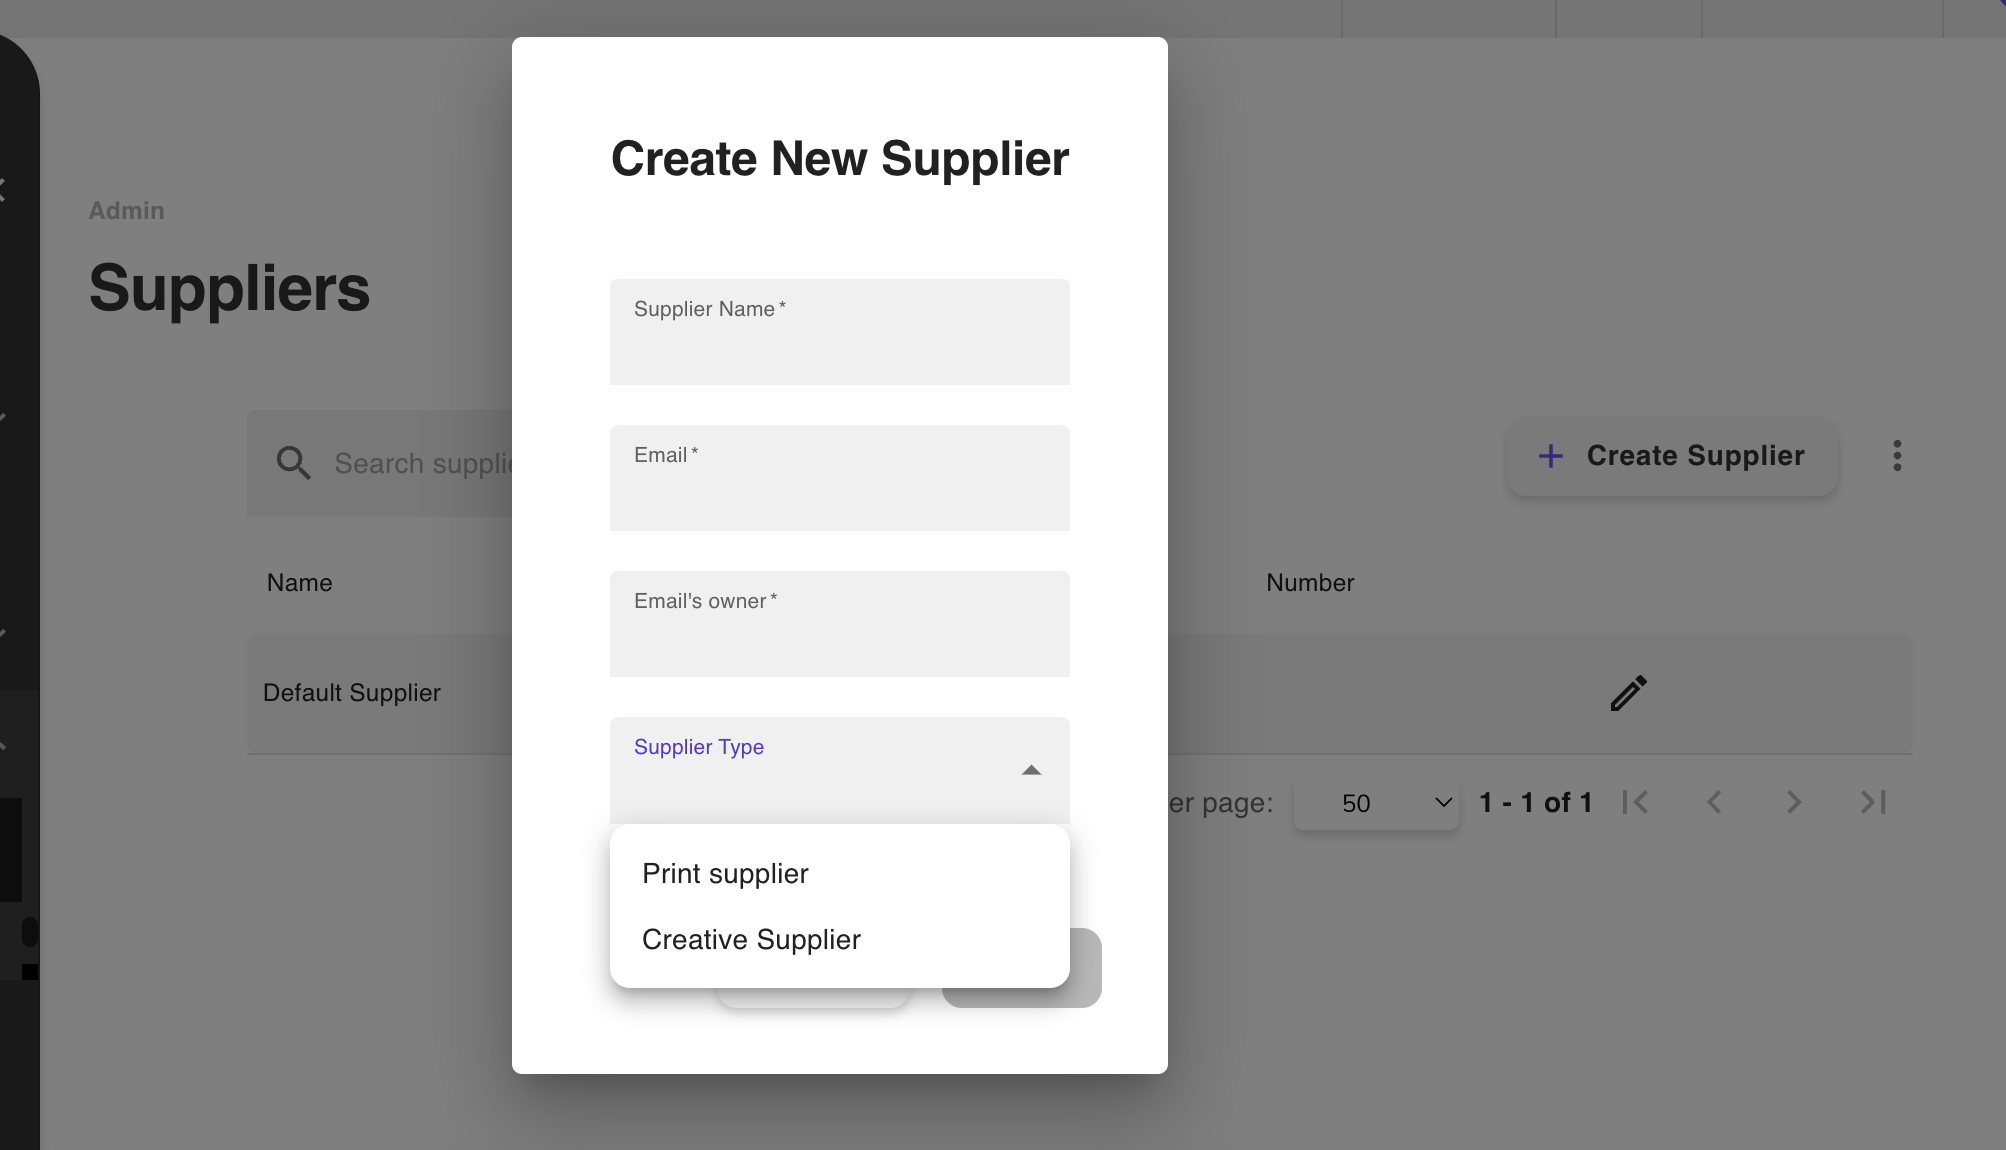
Task: Open the Admin breadcrumb link
Action: tap(126, 211)
